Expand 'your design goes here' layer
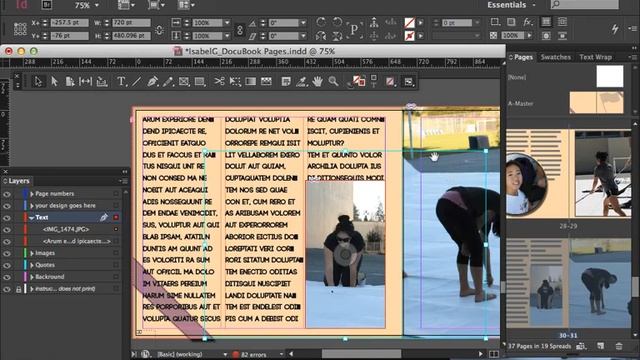 [x=31, y=206]
